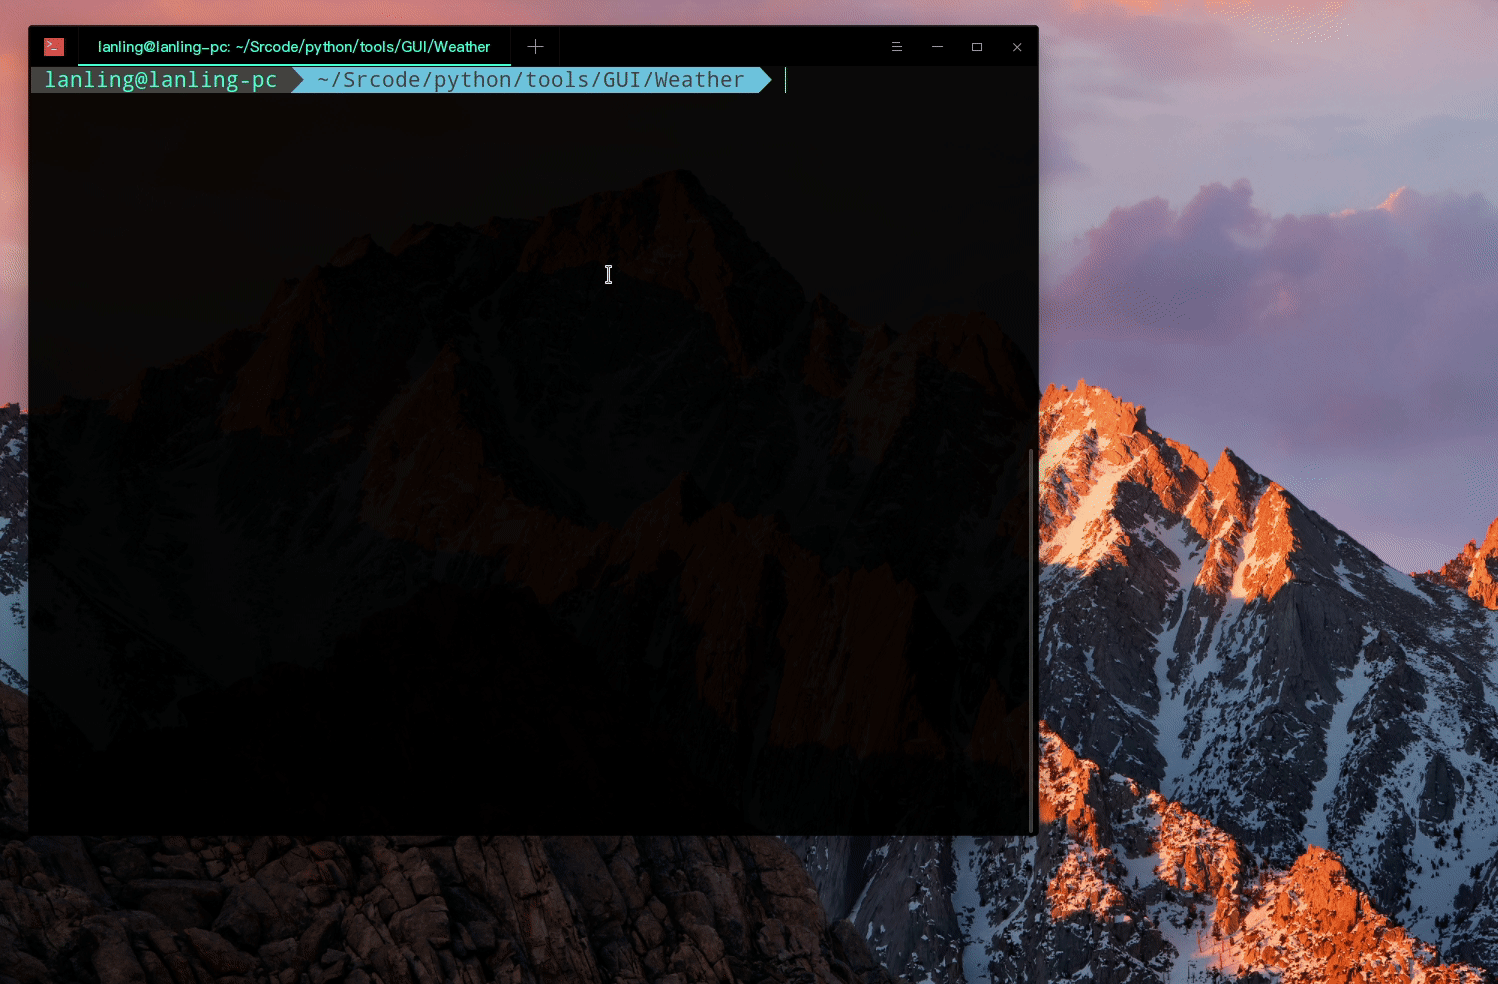The height and width of the screenshot is (984, 1498).
Task: Click the desktop wallpaper below the terminal window
Action: coord(500,910)
